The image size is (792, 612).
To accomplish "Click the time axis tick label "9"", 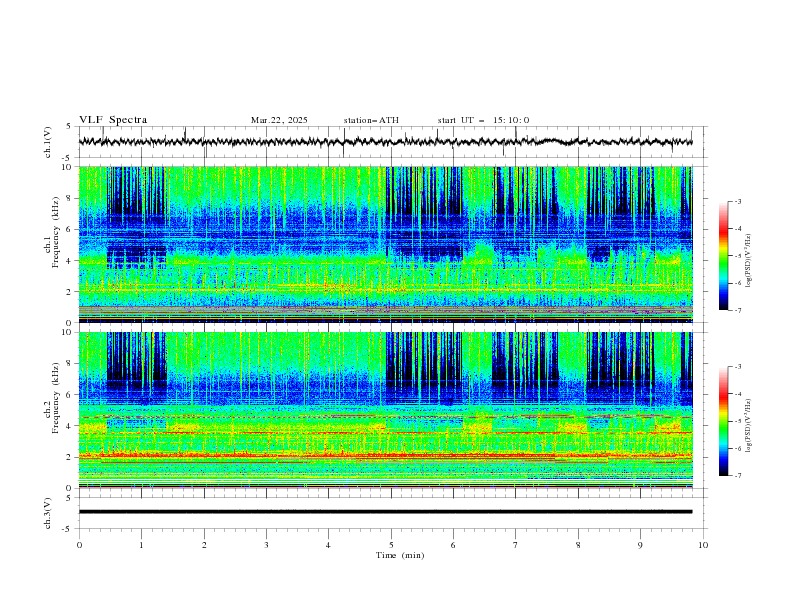I will 640,545.
